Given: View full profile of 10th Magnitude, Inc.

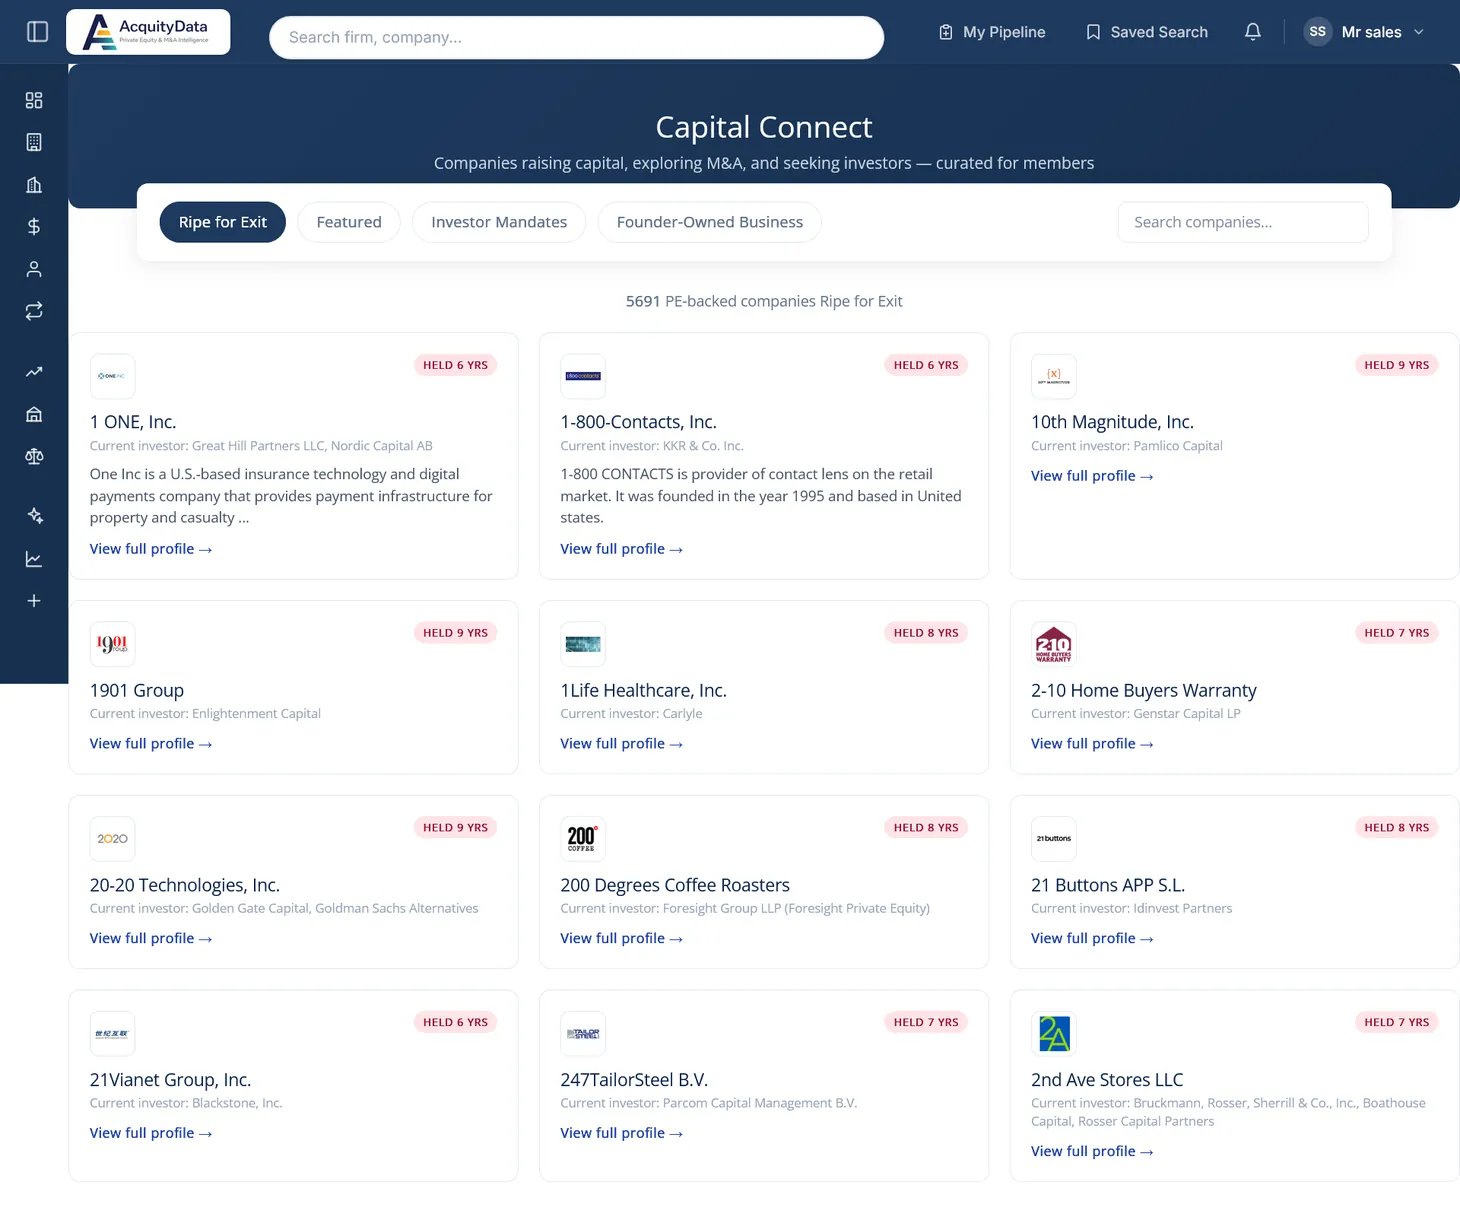Looking at the screenshot, I should tap(1092, 476).
